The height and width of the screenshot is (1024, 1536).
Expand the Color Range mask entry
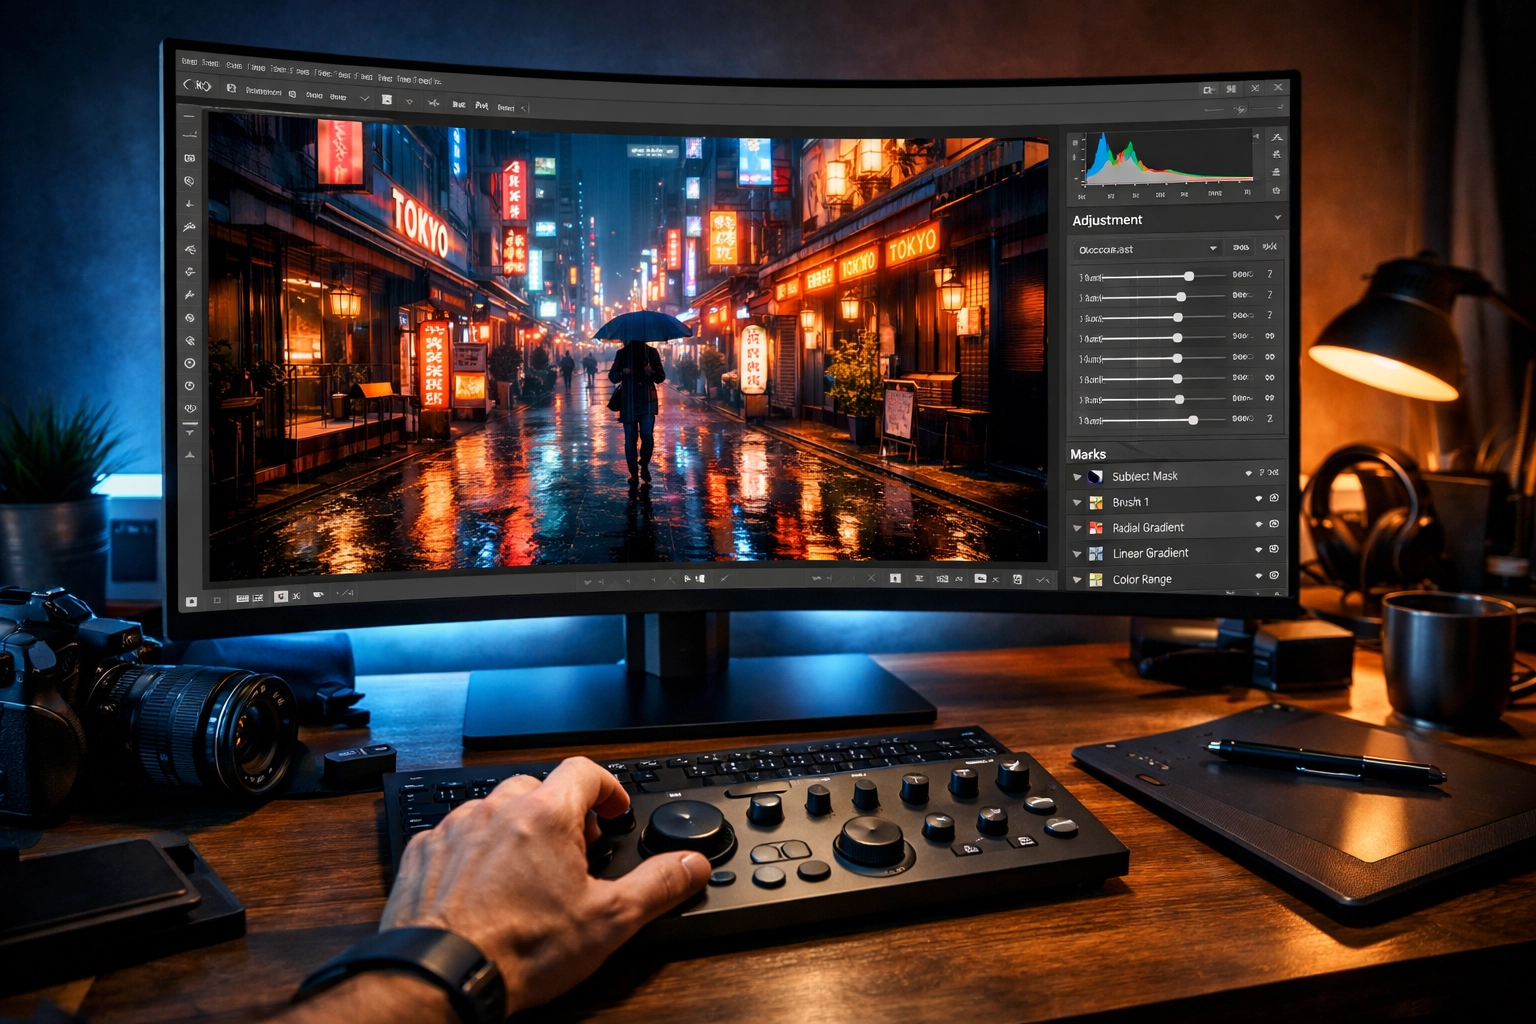[x=1077, y=579]
